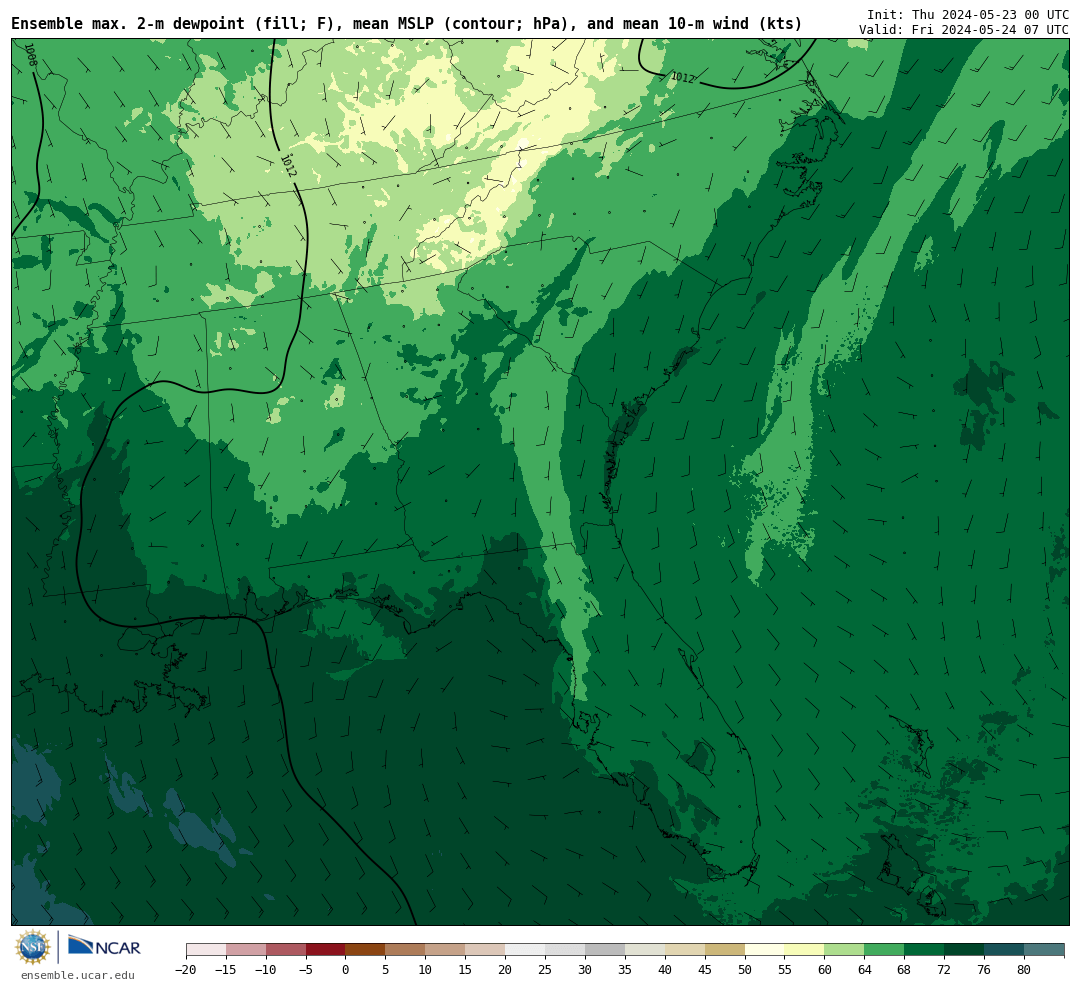Pick the light yellow swatch between 55 and 60
The height and width of the screenshot is (988, 1080).
tap(805, 950)
